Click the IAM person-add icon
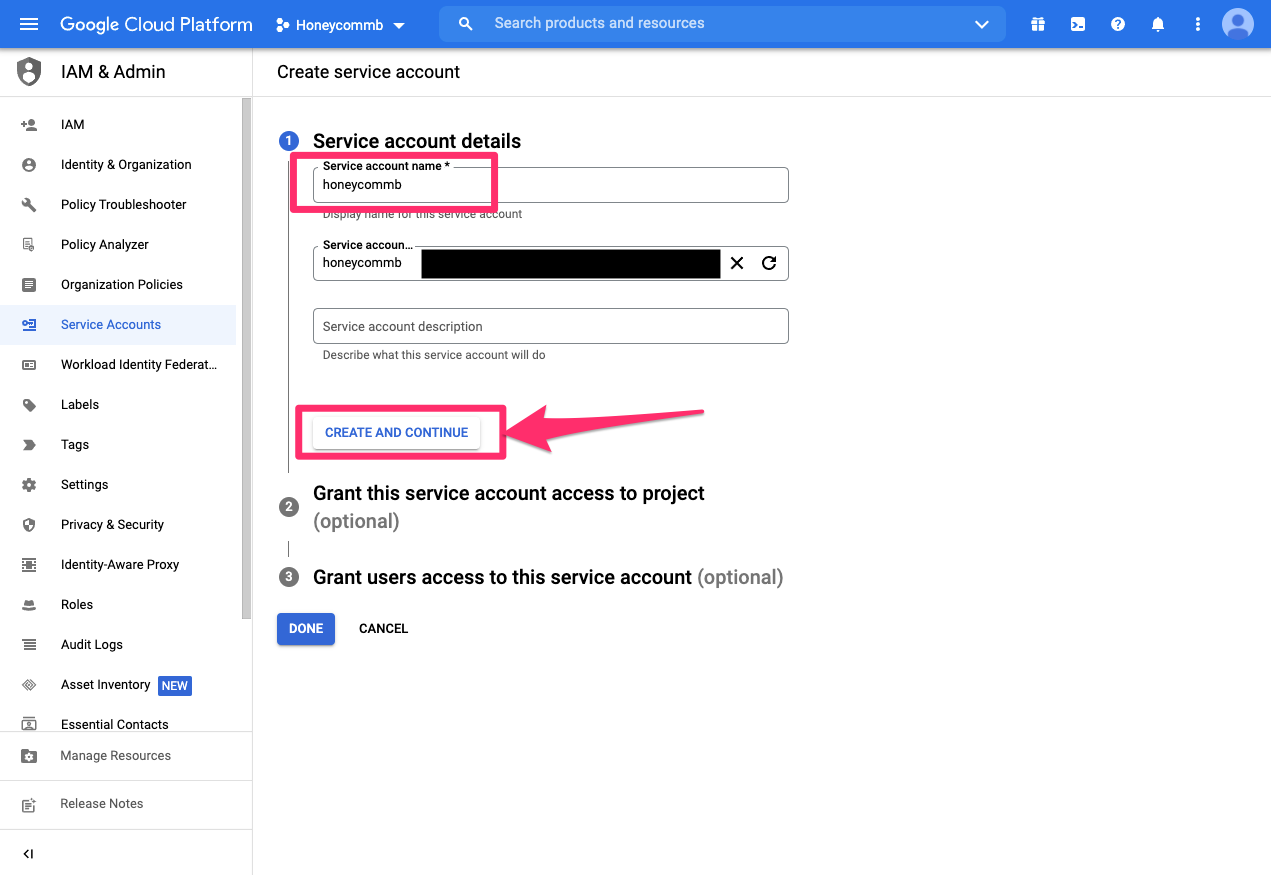This screenshot has width=1271, height=875. click(29, 125)
